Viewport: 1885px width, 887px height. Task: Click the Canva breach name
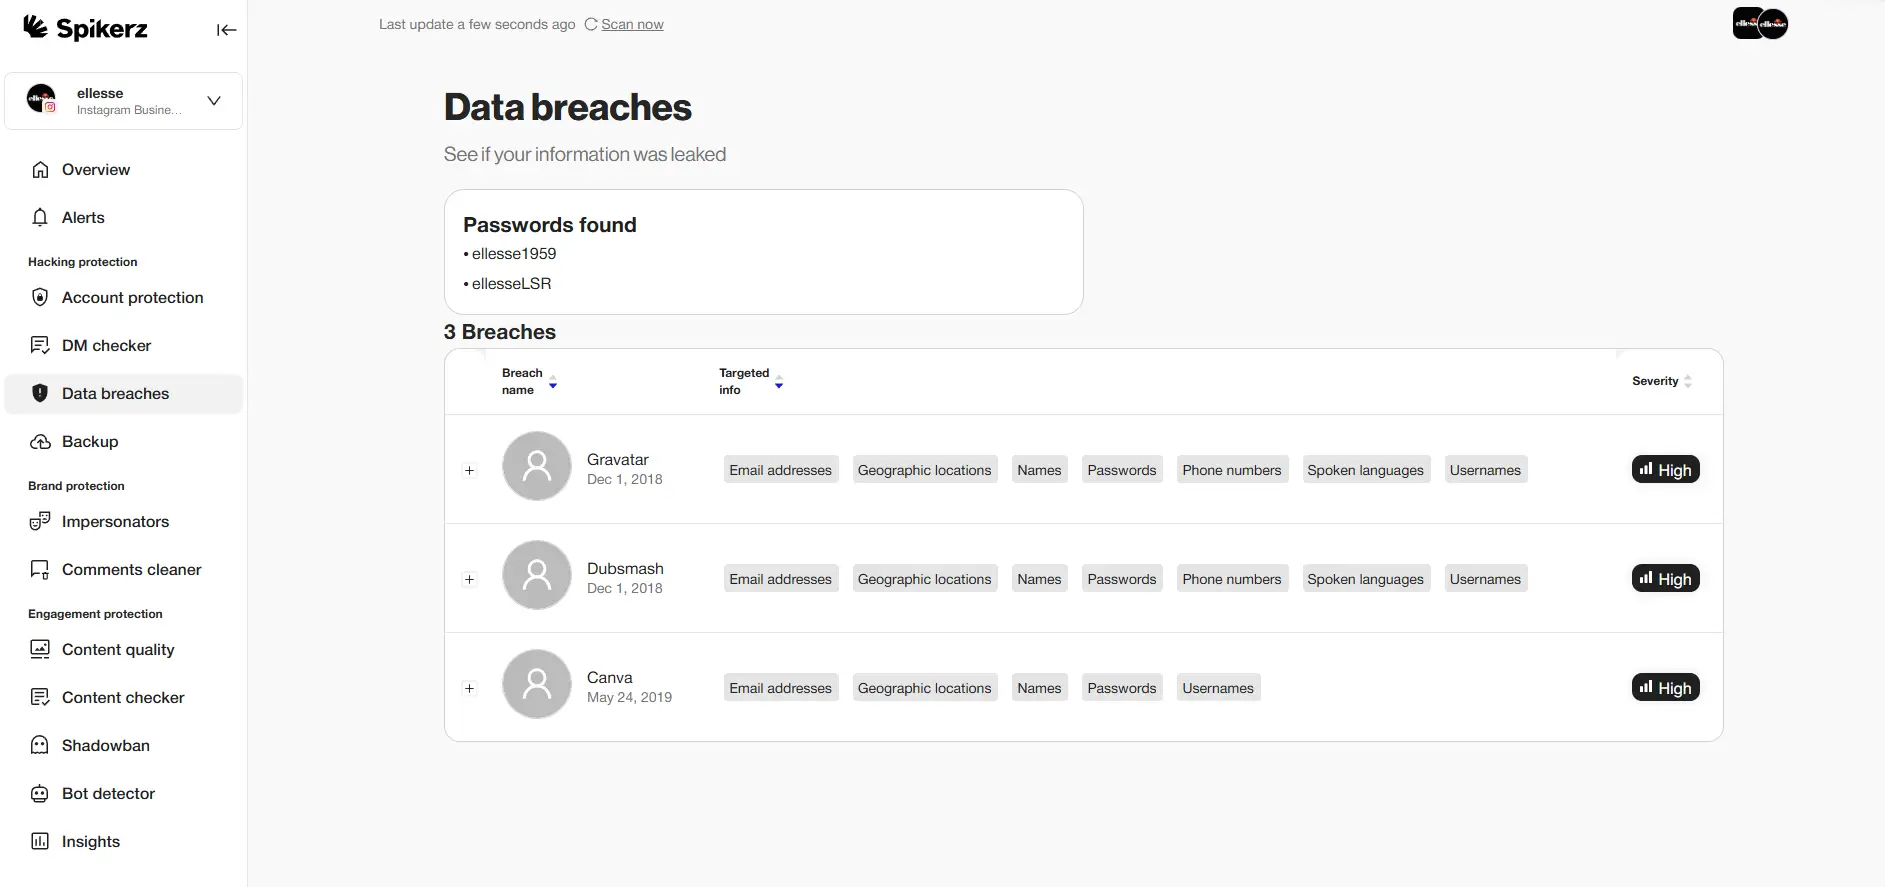point(610,678)
